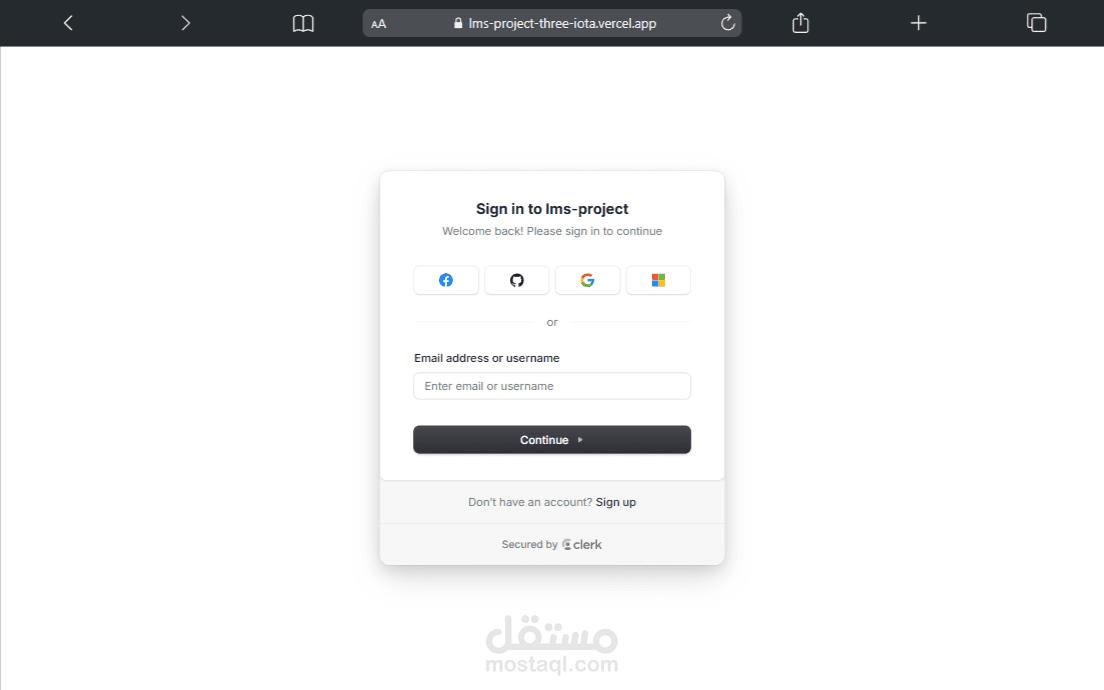Open the bookmarks book icon
The height and width of the screenshot is (690, 1104).
pyautogui.click(x=303, y=23)
